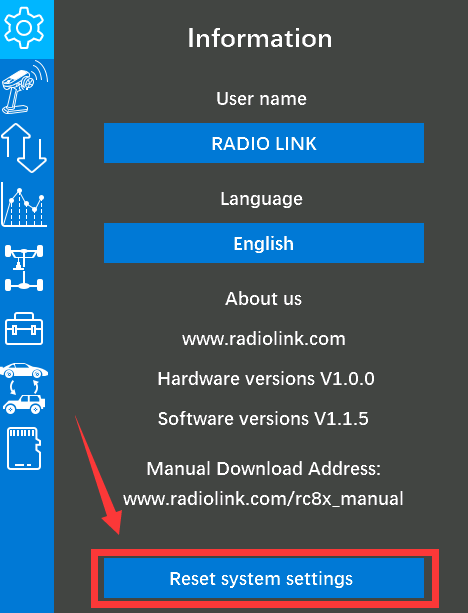The image size is (468, 613).
Task: Click the User name label
Action: (261, 99)
